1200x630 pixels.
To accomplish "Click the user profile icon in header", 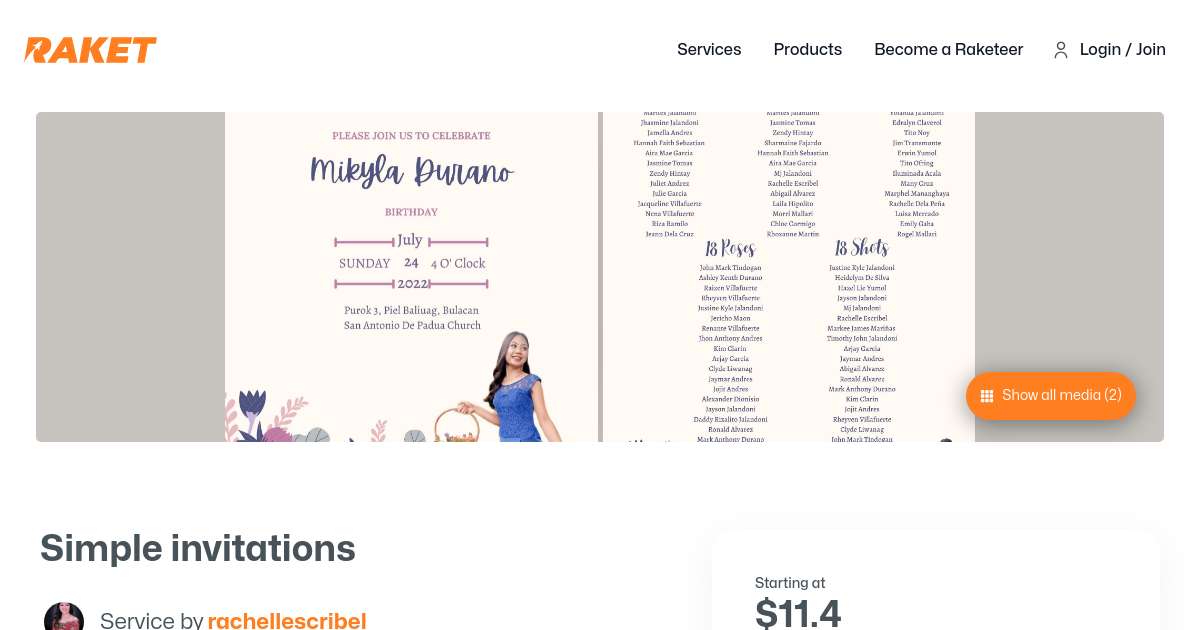I will pos(1061,50).
